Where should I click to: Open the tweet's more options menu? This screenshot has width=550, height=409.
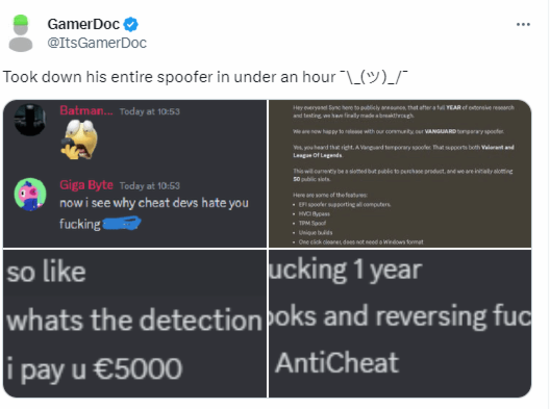tap(523, 25)
